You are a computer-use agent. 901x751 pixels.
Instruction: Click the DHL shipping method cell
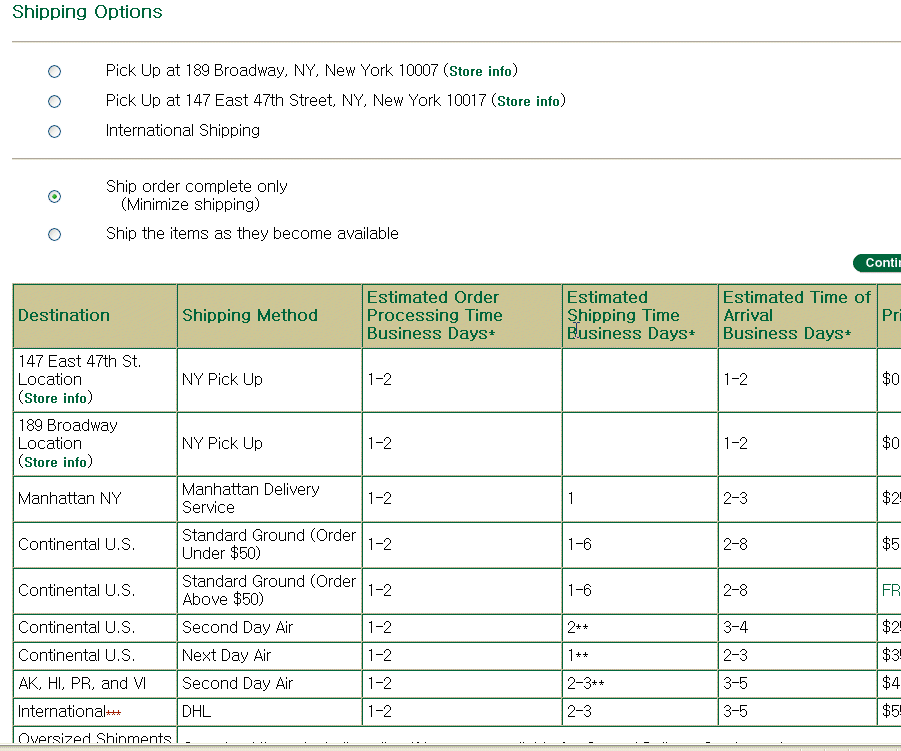point(196,711)
